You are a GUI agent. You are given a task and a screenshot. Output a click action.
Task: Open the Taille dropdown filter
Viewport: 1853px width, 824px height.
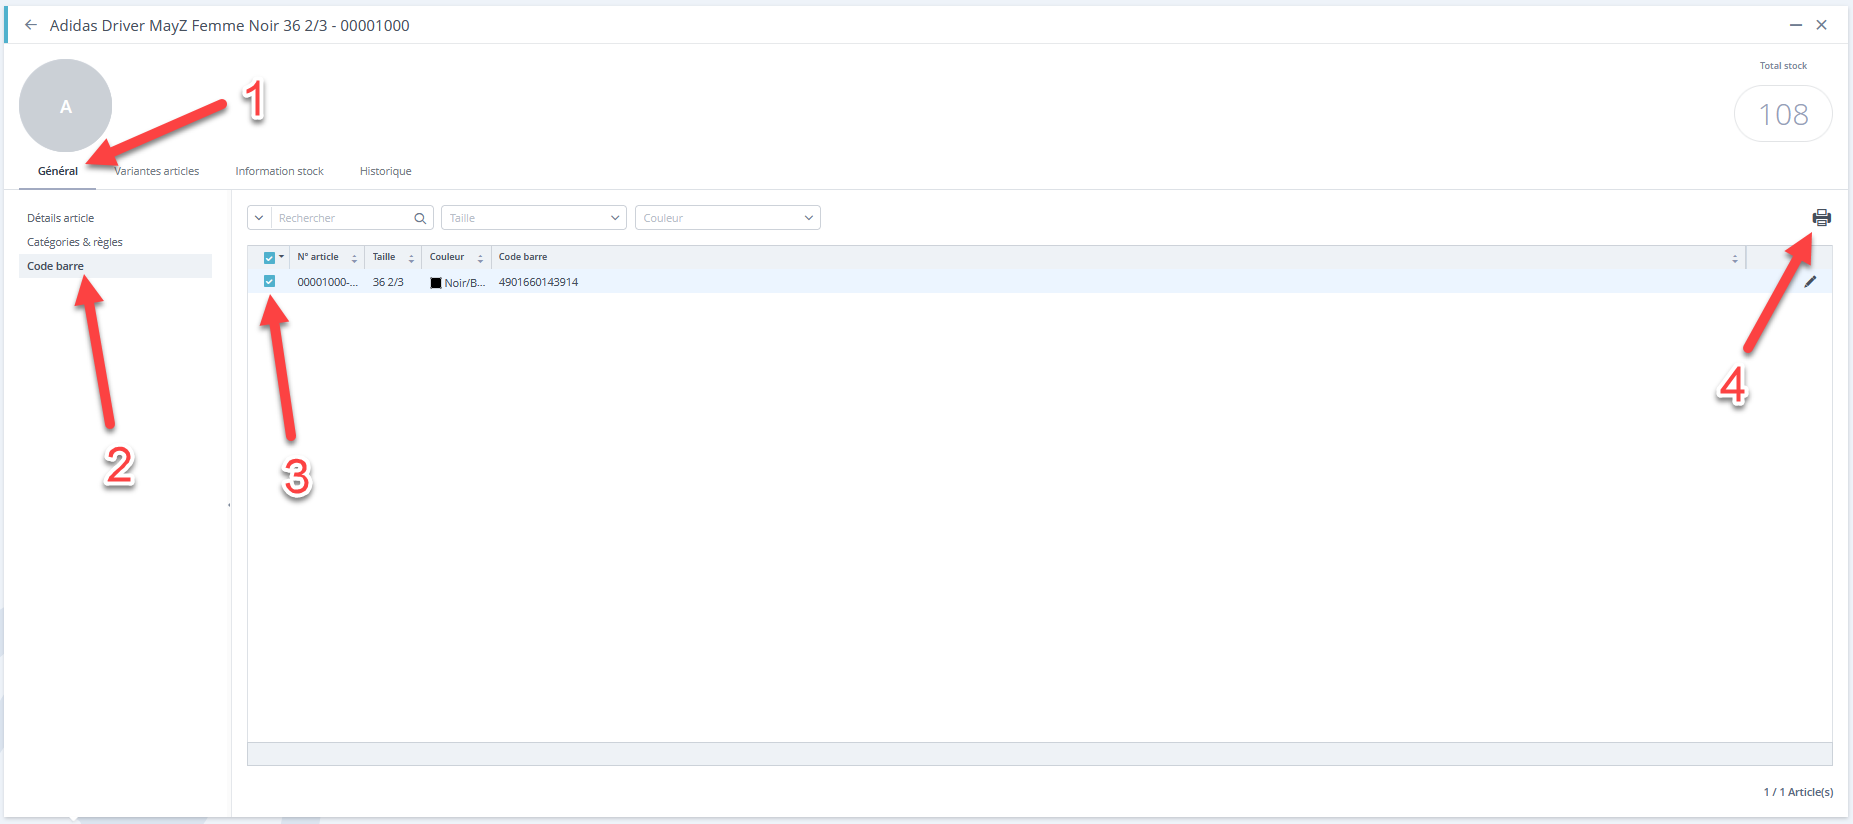tap(534, 218)
